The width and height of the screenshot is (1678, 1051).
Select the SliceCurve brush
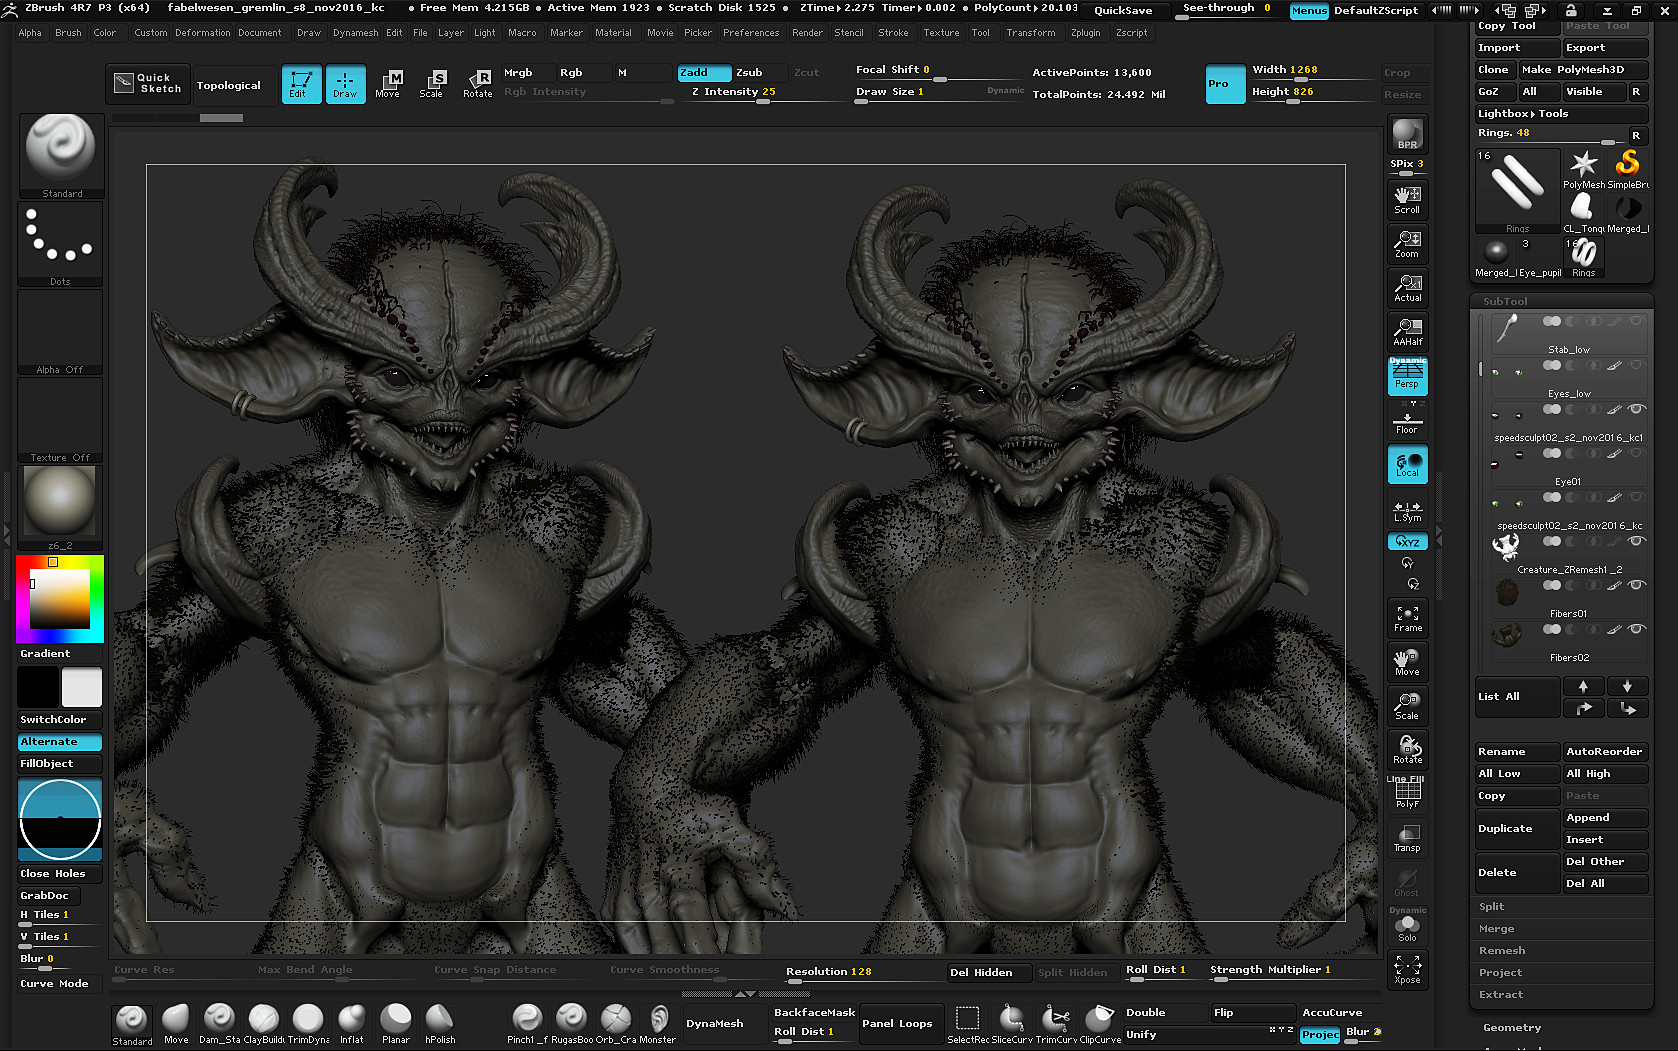(x=1012, y=1024)
